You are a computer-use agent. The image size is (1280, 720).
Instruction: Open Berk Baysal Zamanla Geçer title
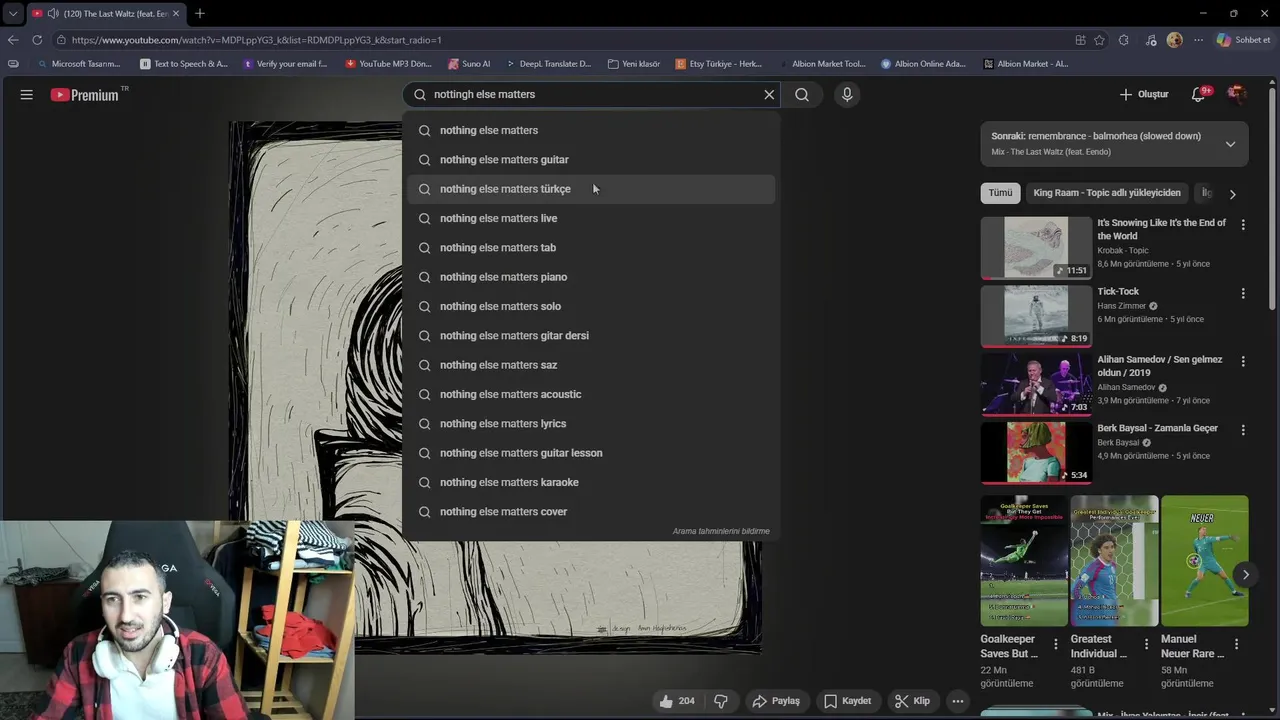(1157, 428)
